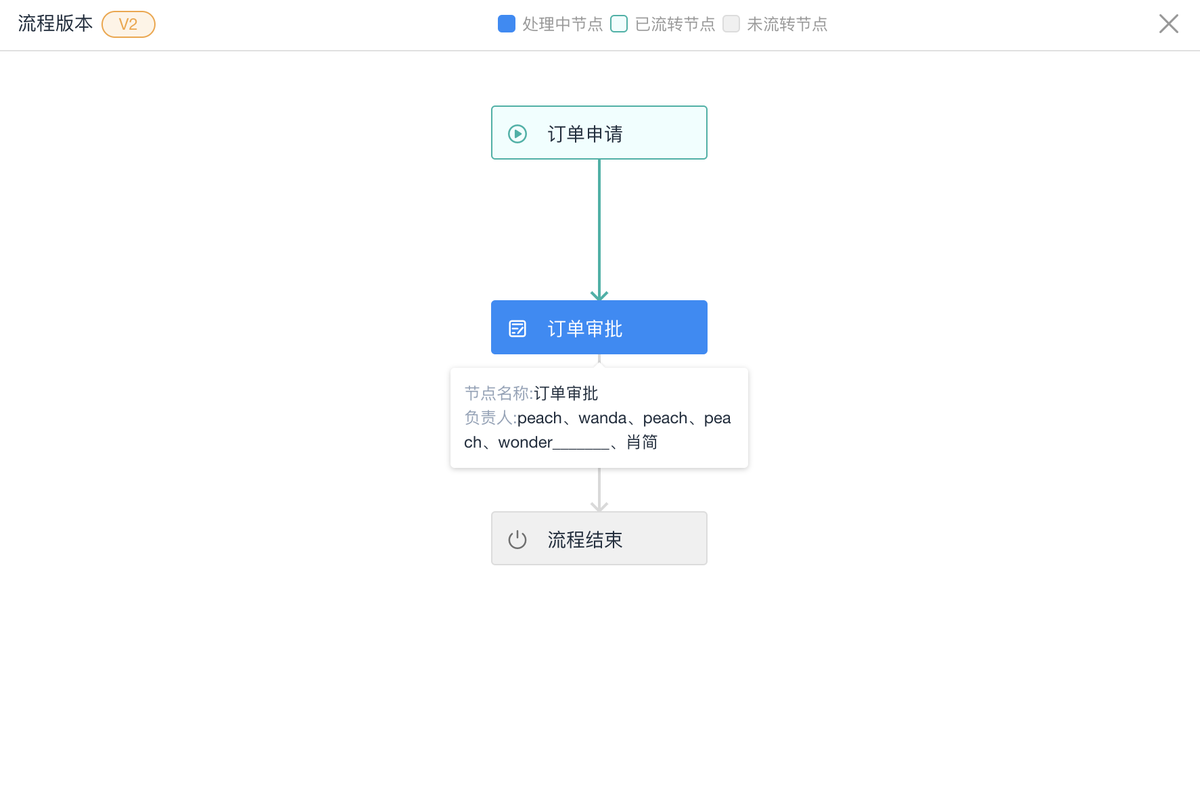This screenshot has height=806, width=1200.
Task: Click the gray 未流转节点 legend swatch
Action: (731, 24)
